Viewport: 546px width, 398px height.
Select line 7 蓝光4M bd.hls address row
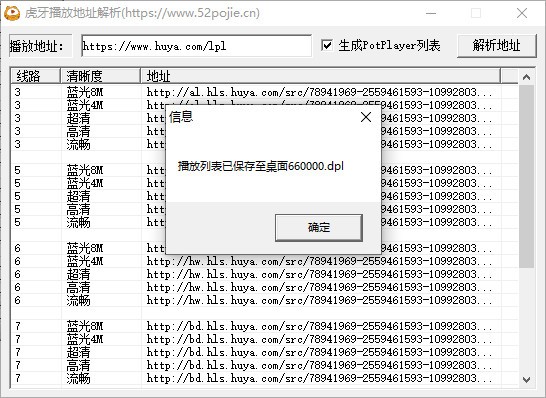pyautogui.click(x=265, y=339)
